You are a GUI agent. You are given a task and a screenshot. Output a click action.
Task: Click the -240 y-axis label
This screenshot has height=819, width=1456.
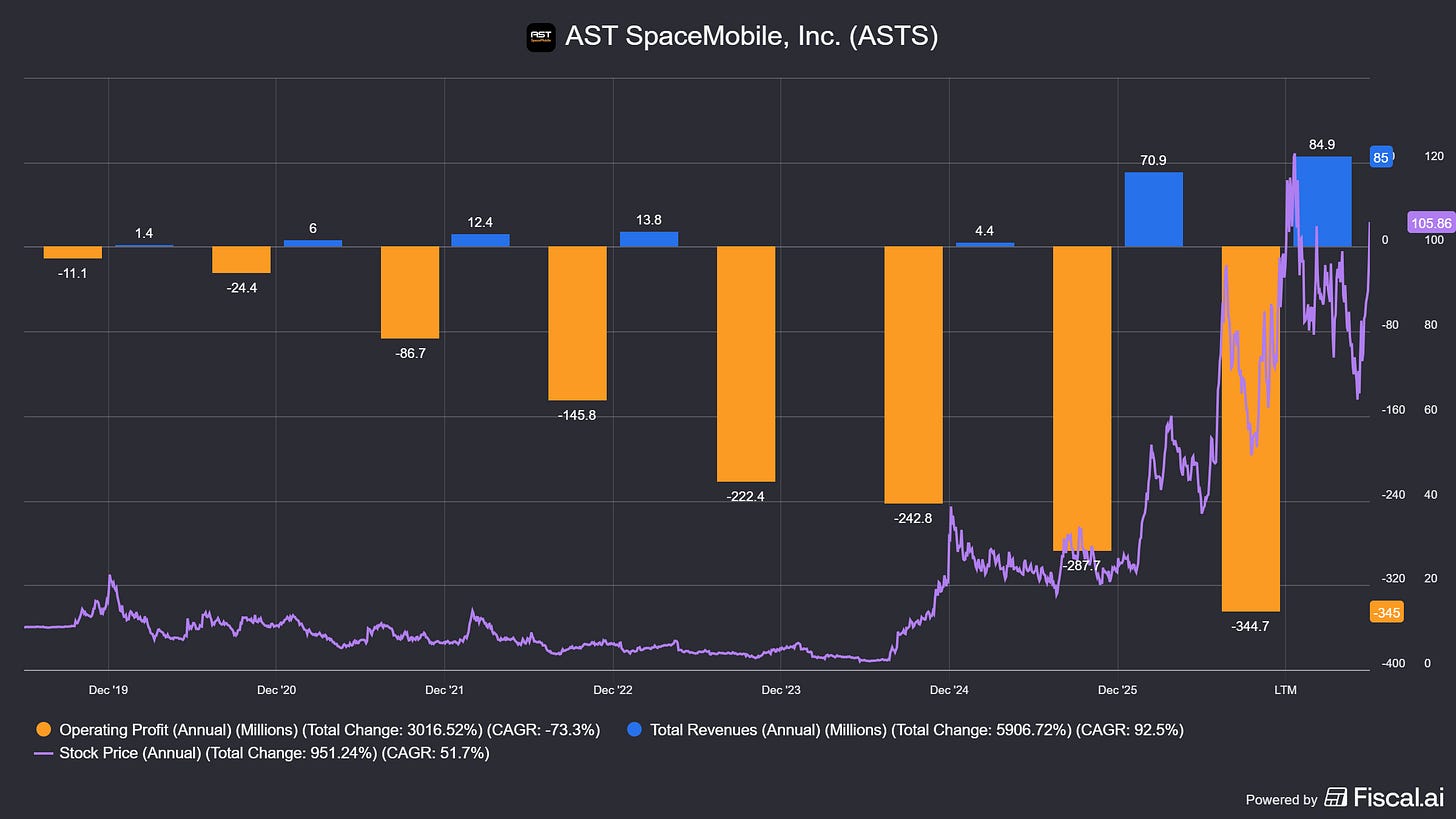pos(1391,495)
